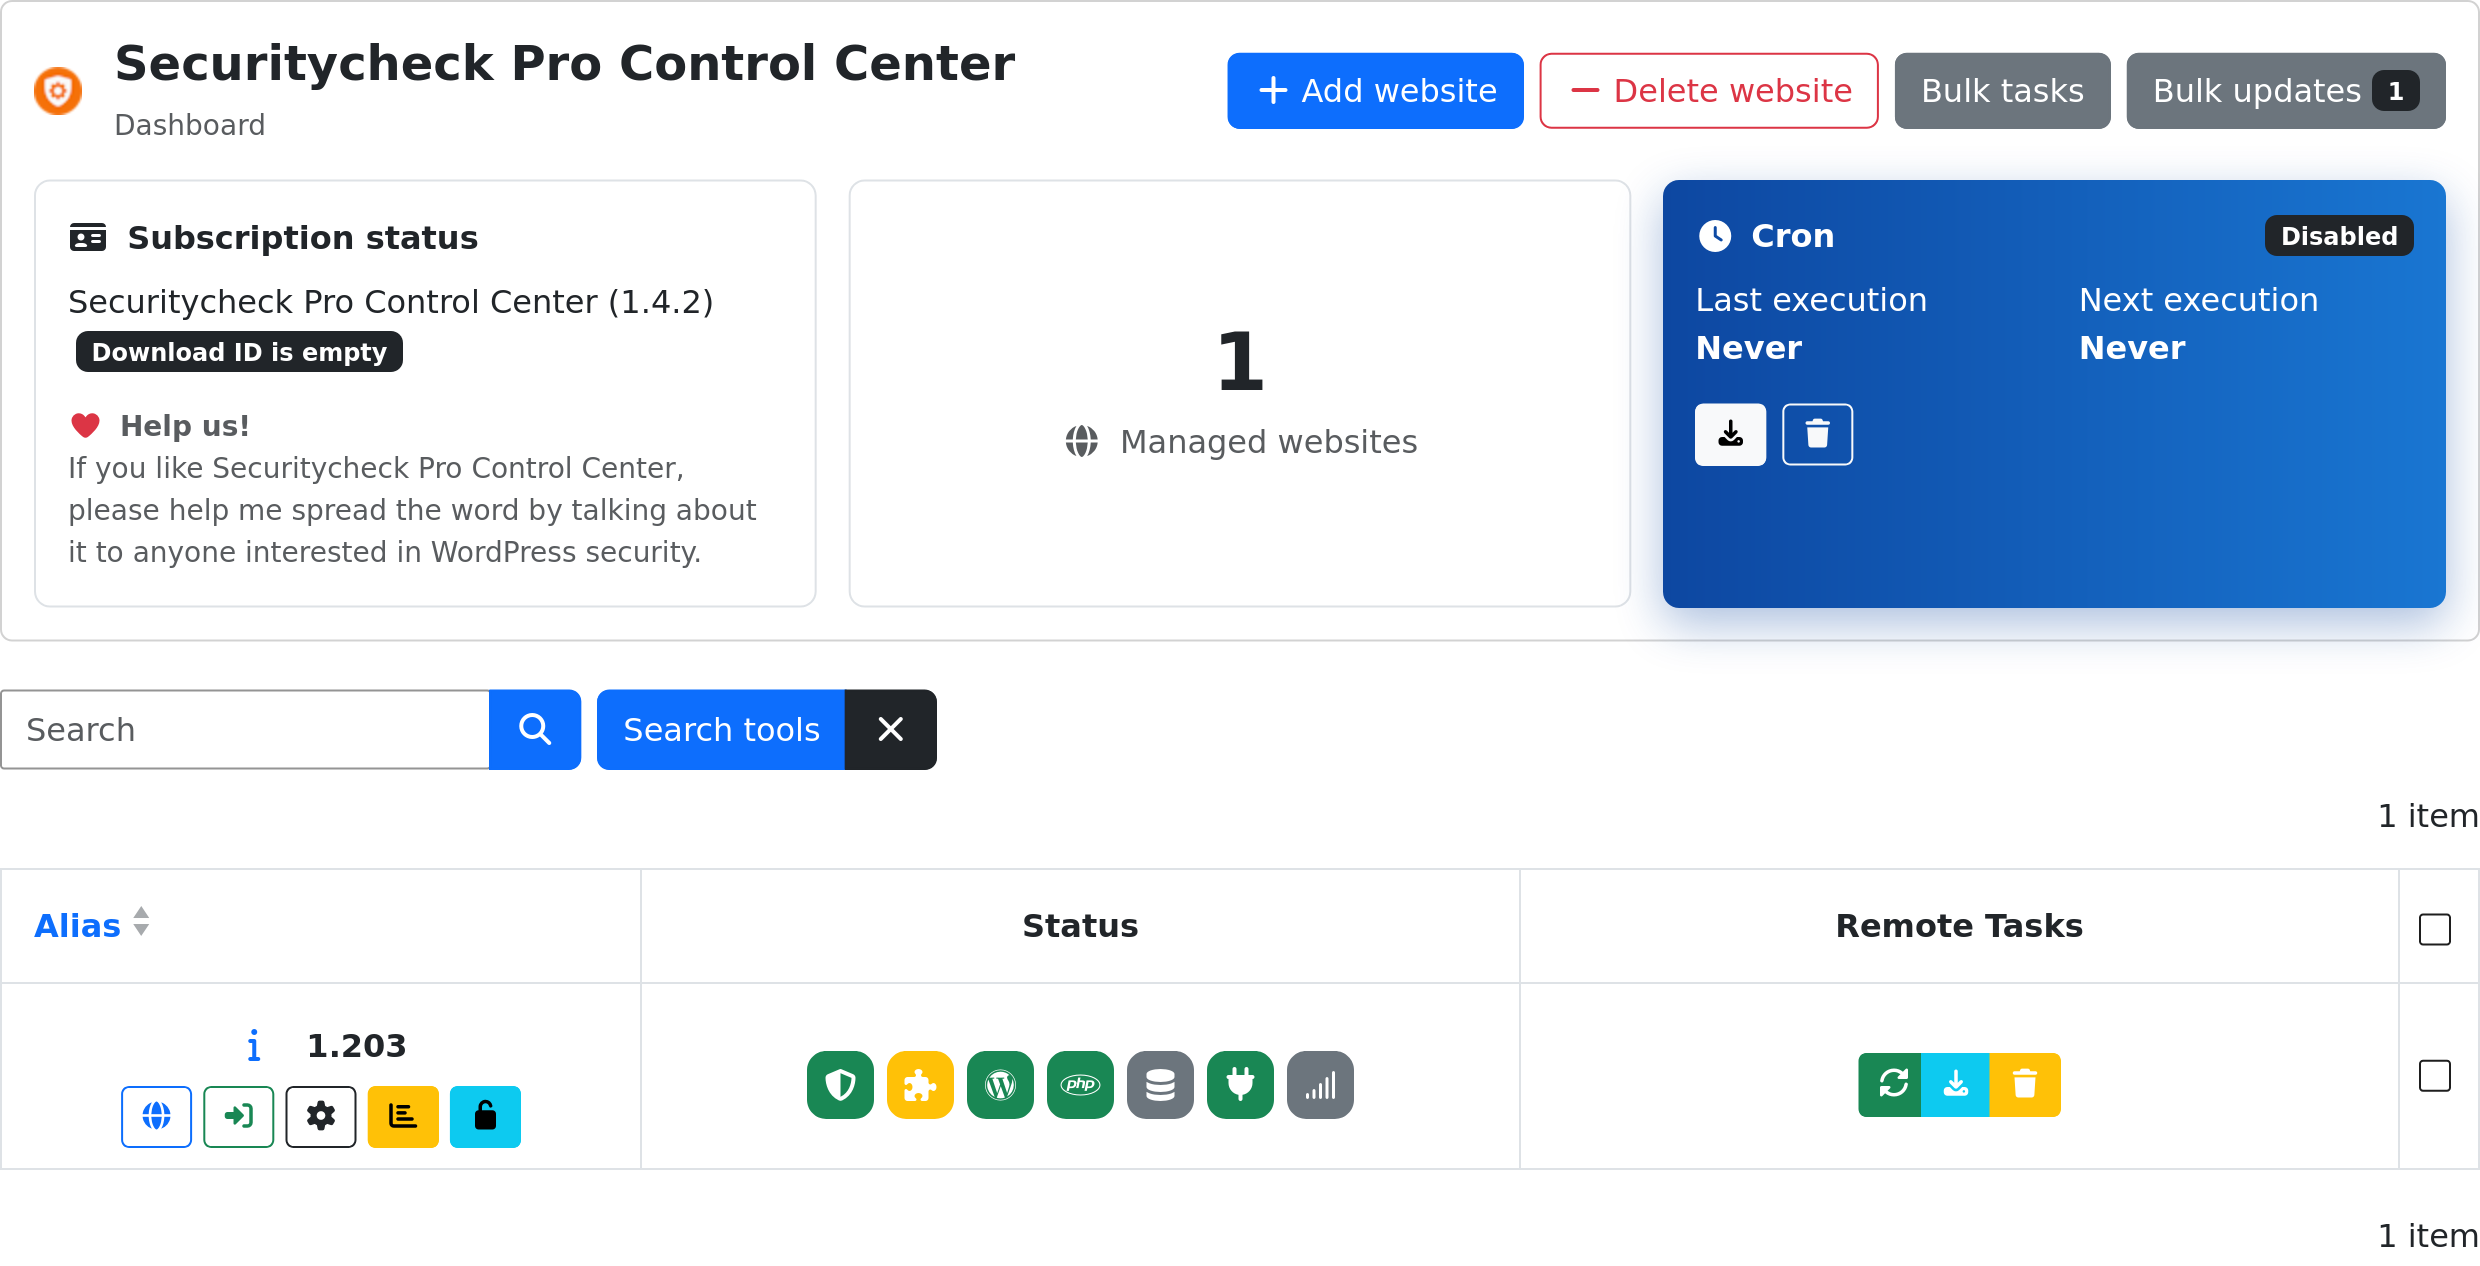Click the green login arrow icon
Screen dimensions: 2480x1266
(x=238, y=1116)
